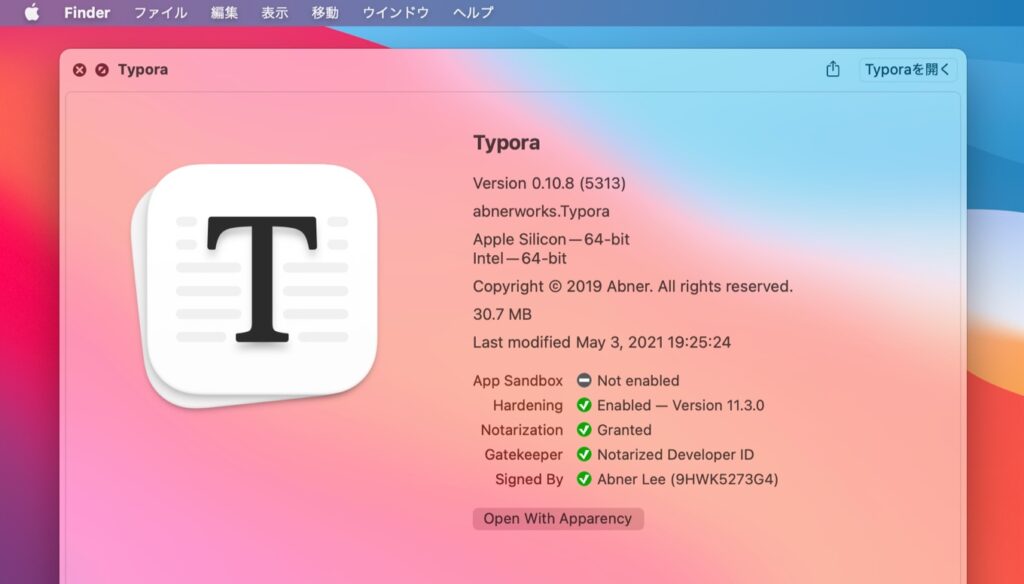Select the Finder menu item

point(87,12)
